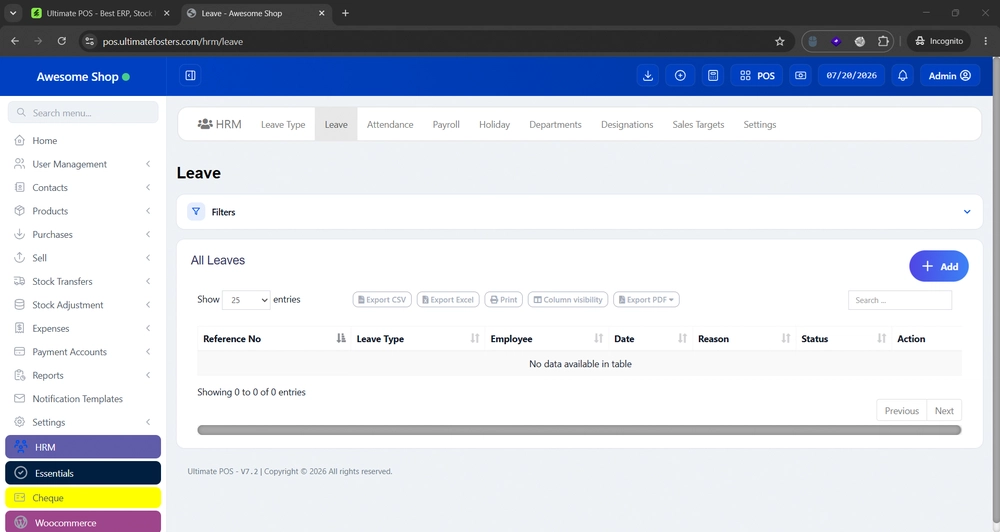The width and height of the screenshot is (1000, 532).
Task: Expand the Expenses menu
Action: coord(83,329)
